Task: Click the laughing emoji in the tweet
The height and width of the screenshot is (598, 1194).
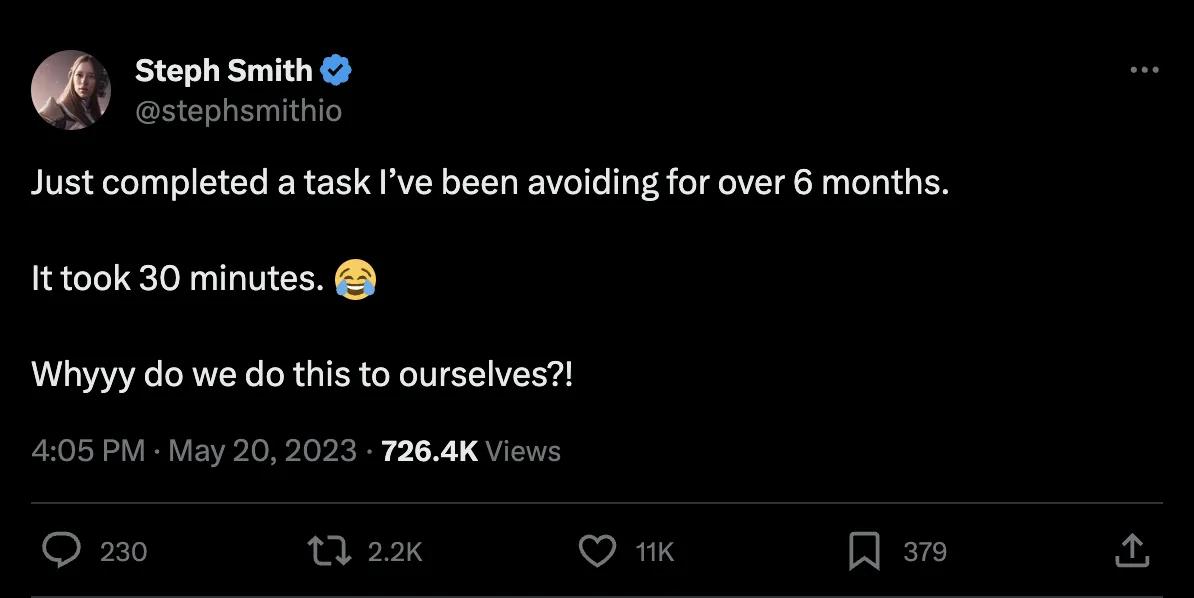Action: click(357, 279)
